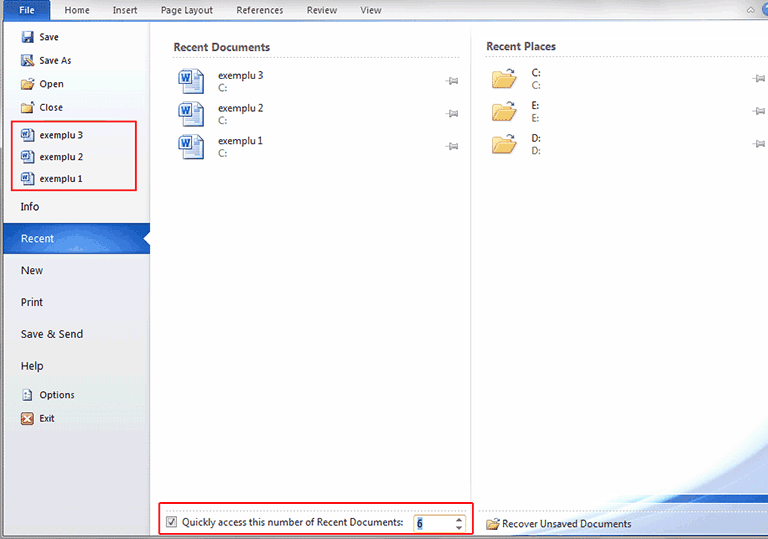
Task: Pin the E: folder in Recent Places
Action: pos(758,111)
